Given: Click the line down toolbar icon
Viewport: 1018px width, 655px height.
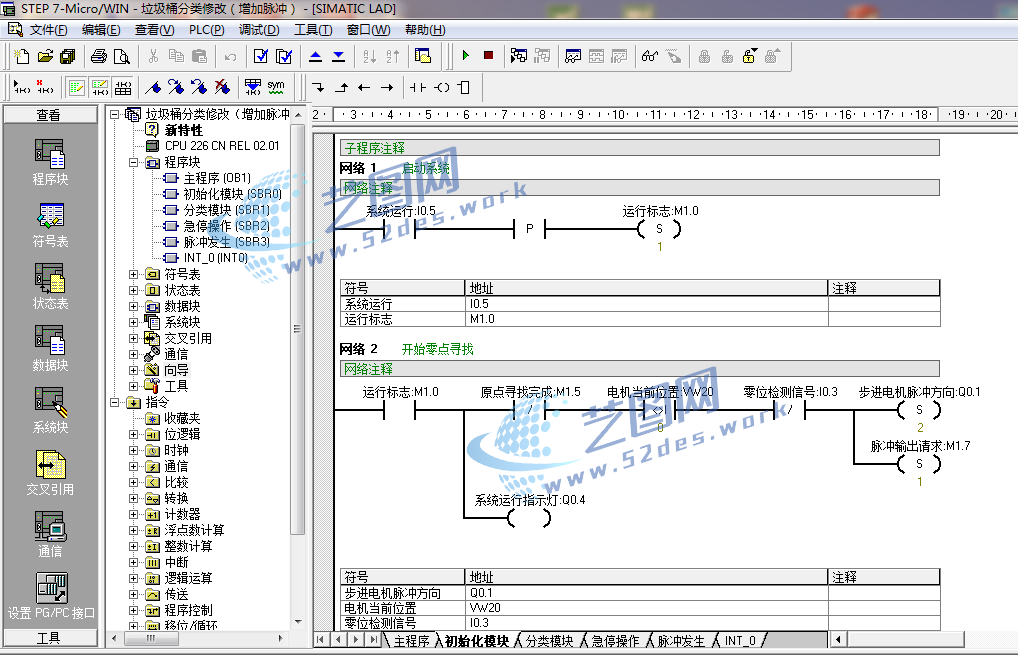Looking at the screenshot, I should coord(318,87).
